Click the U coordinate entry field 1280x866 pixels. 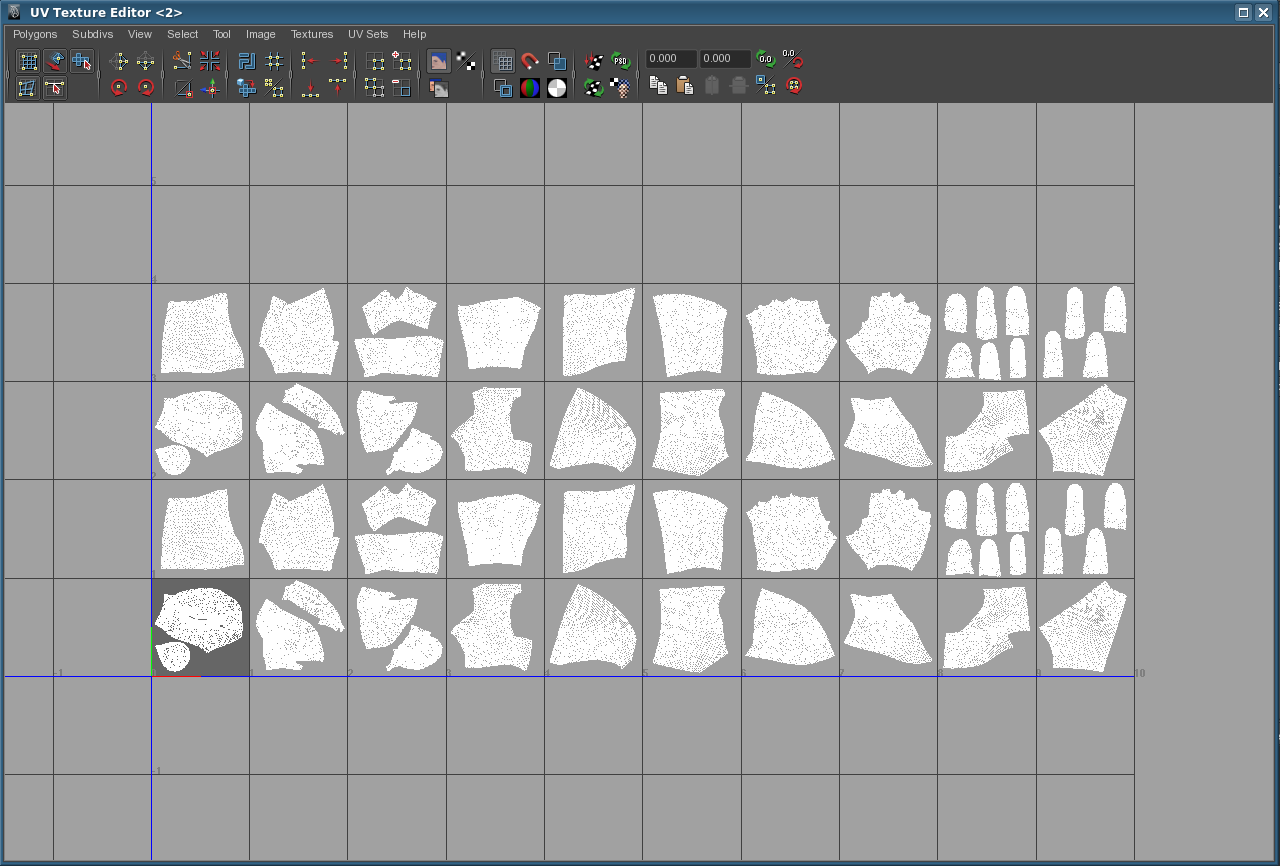click(671, 59)
